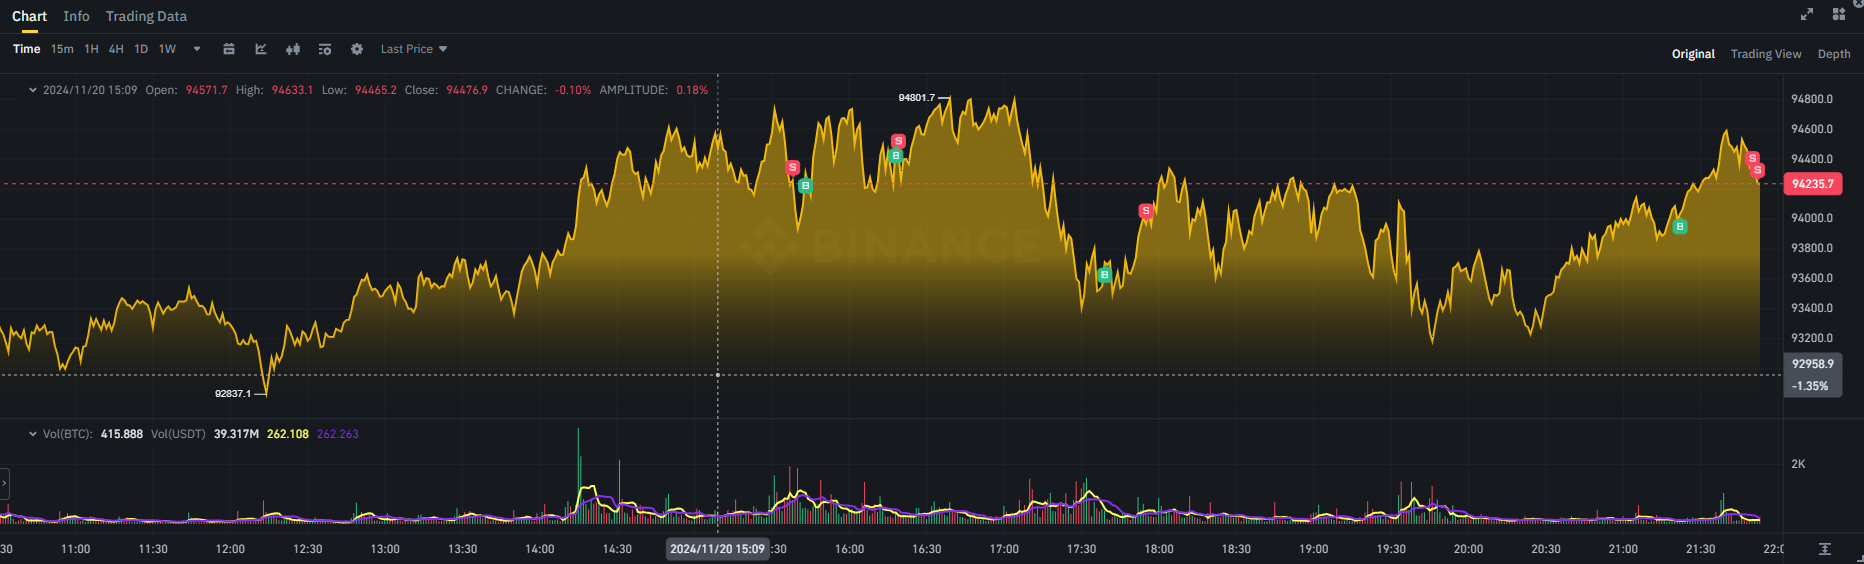The width and height of the screenshot is (1864, 564).
Task: Open the technical indicators icon
Action: tap(261, 49)
